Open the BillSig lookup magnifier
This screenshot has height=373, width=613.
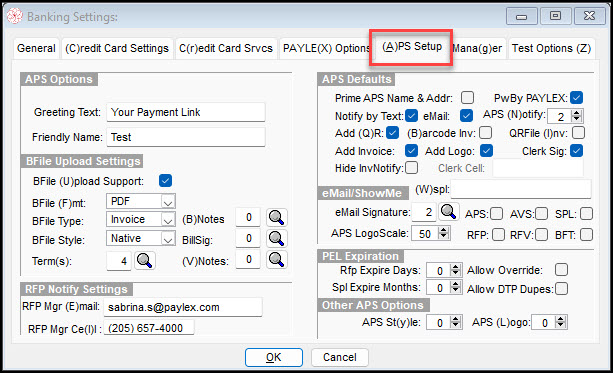277,238
